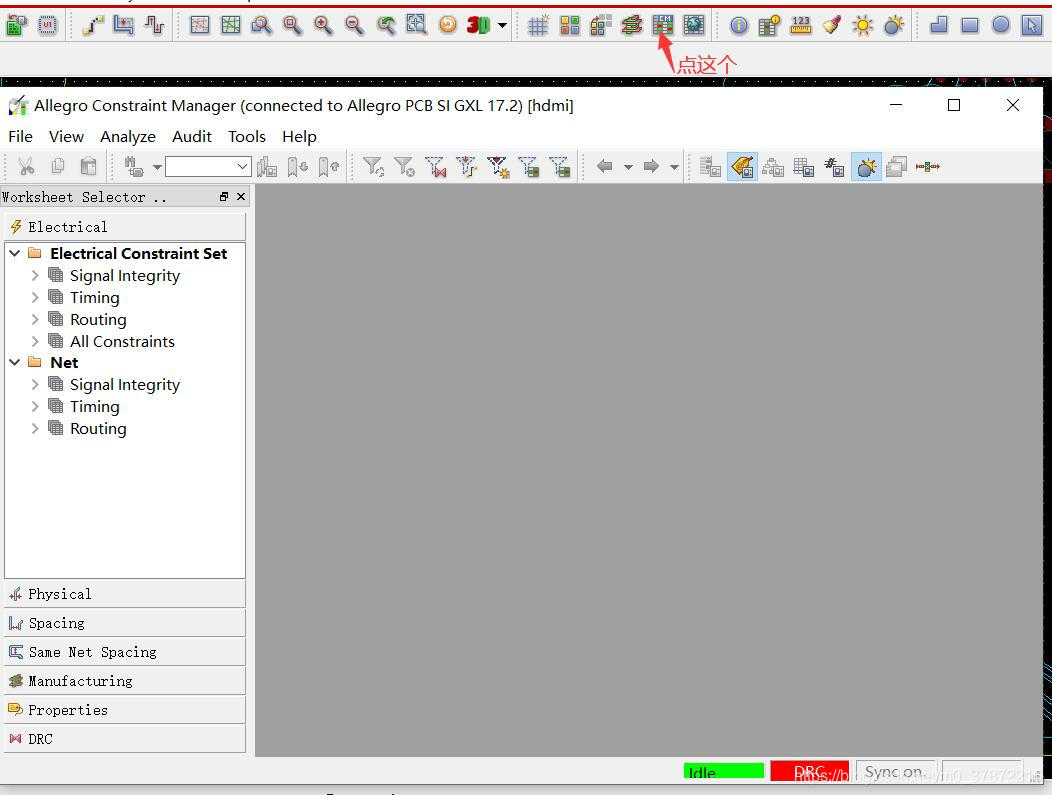Toggle the highlighted sun icon in Constraint Manager toolbar
The width and height of the screenshot is (1052, 795).
point(866,167)
